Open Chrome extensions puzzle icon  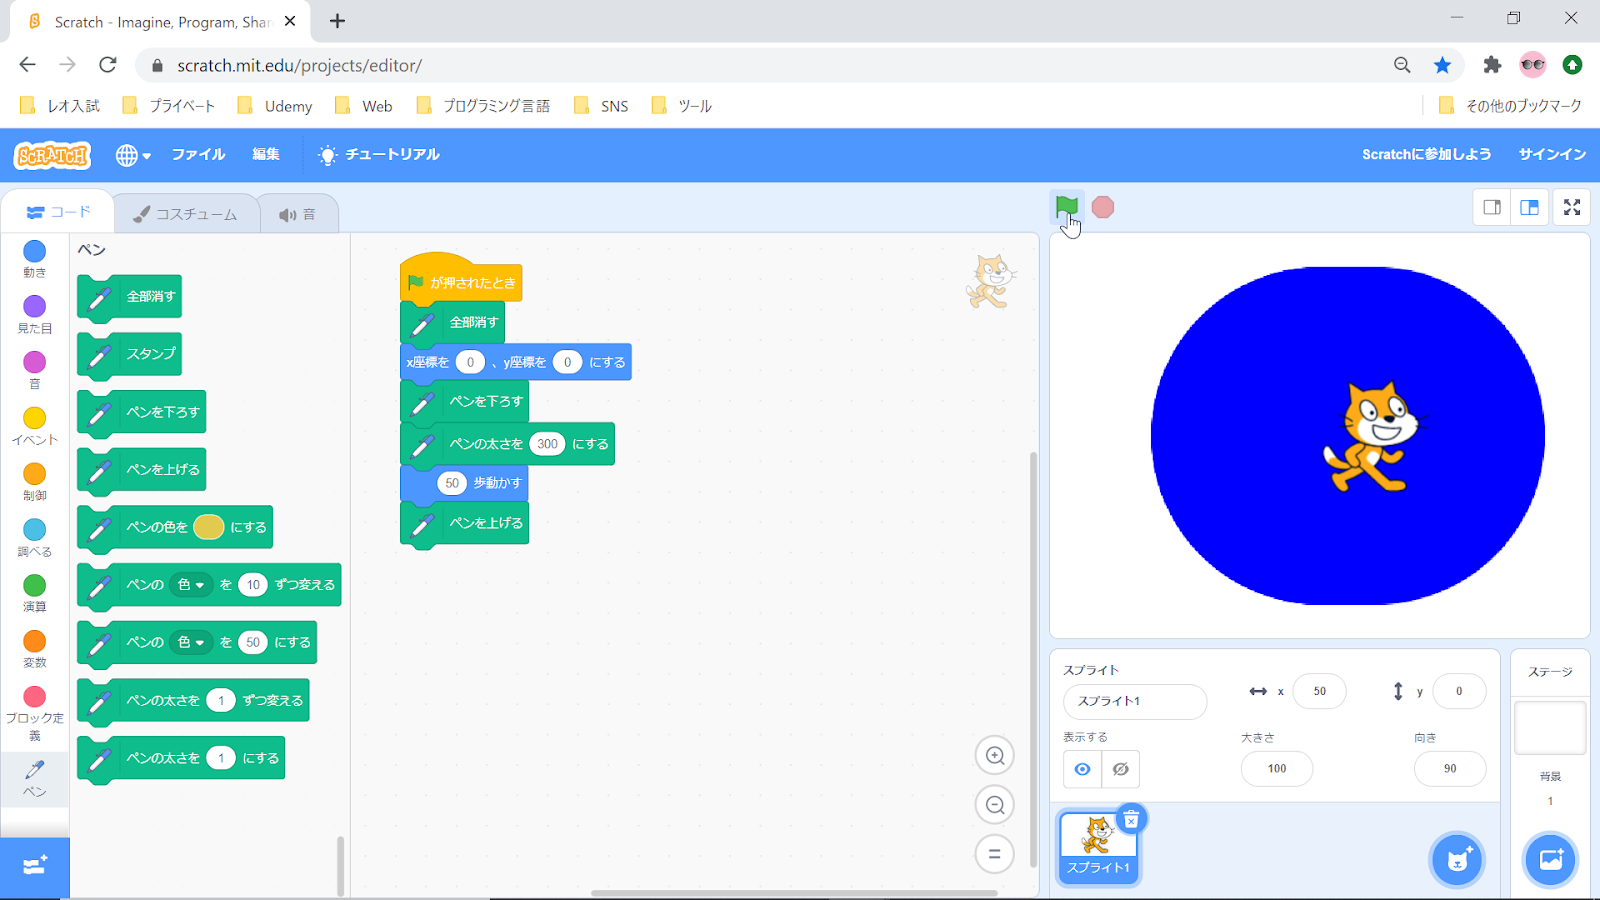1492,65
